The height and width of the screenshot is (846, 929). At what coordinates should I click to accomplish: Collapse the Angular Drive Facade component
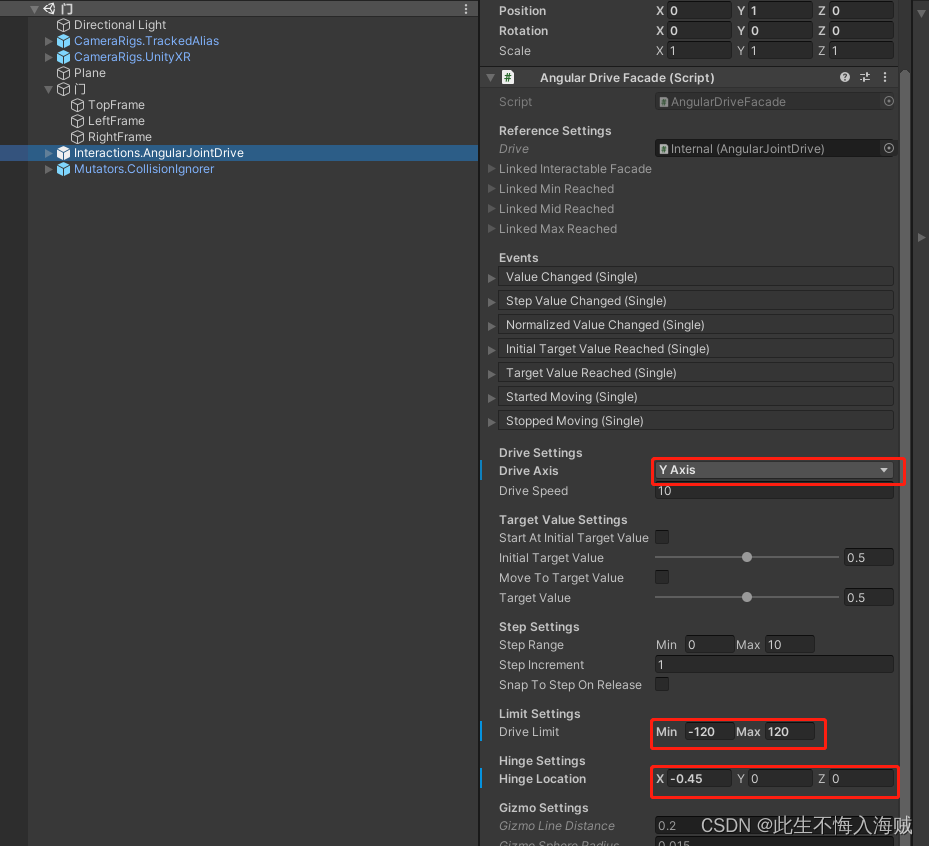click(488, 77)
